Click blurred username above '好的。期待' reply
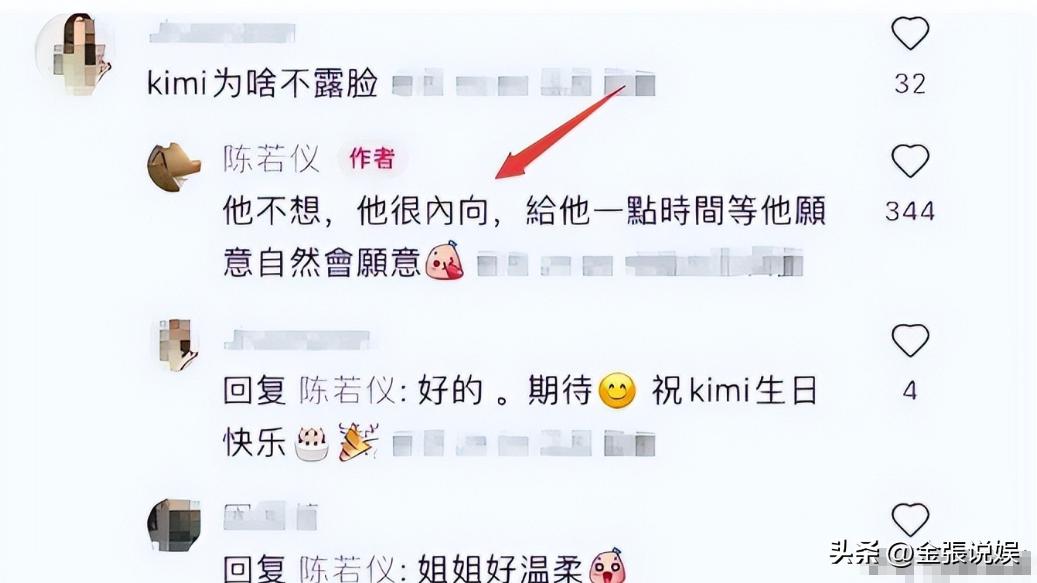This screenshot has height=583, width=1037. [296, 340]
